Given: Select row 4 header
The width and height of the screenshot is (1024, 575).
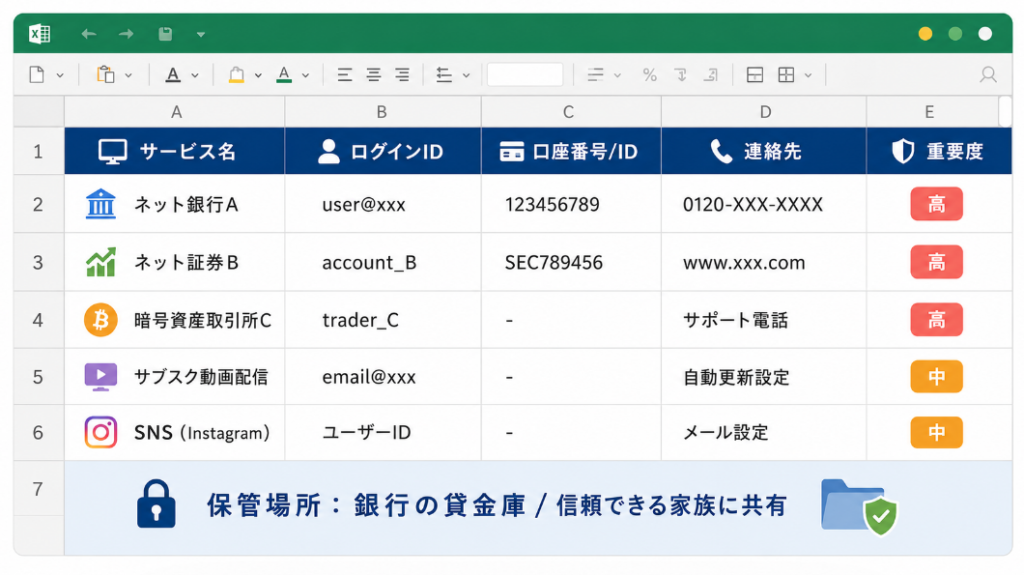Looking at the screenshot, I should (x=39, y=320).
